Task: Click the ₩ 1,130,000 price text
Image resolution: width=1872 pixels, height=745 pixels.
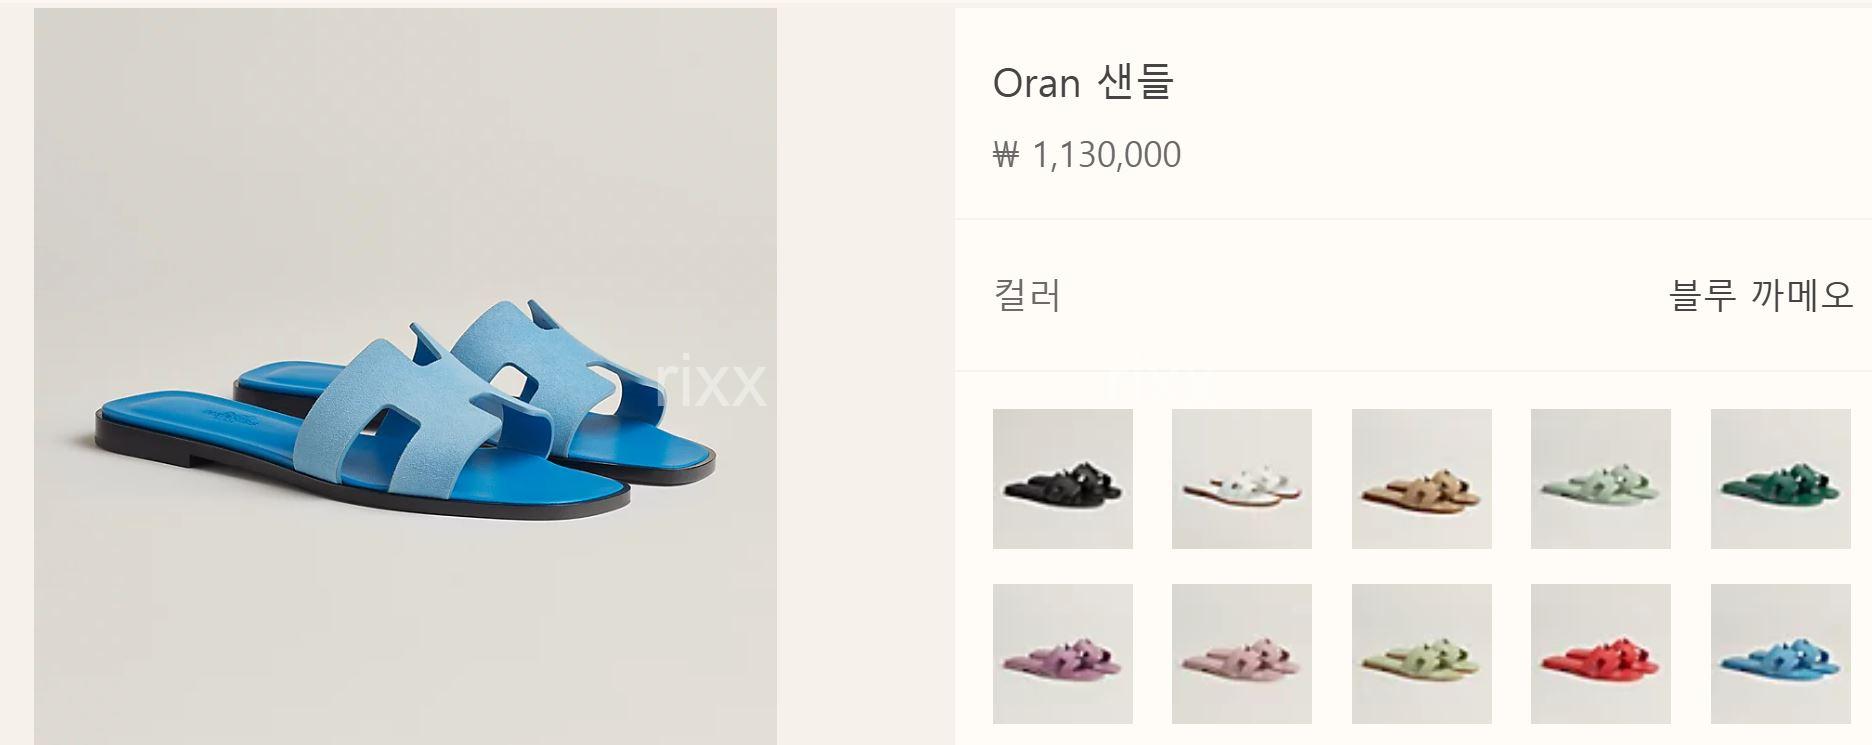Action: point(1087,155)
